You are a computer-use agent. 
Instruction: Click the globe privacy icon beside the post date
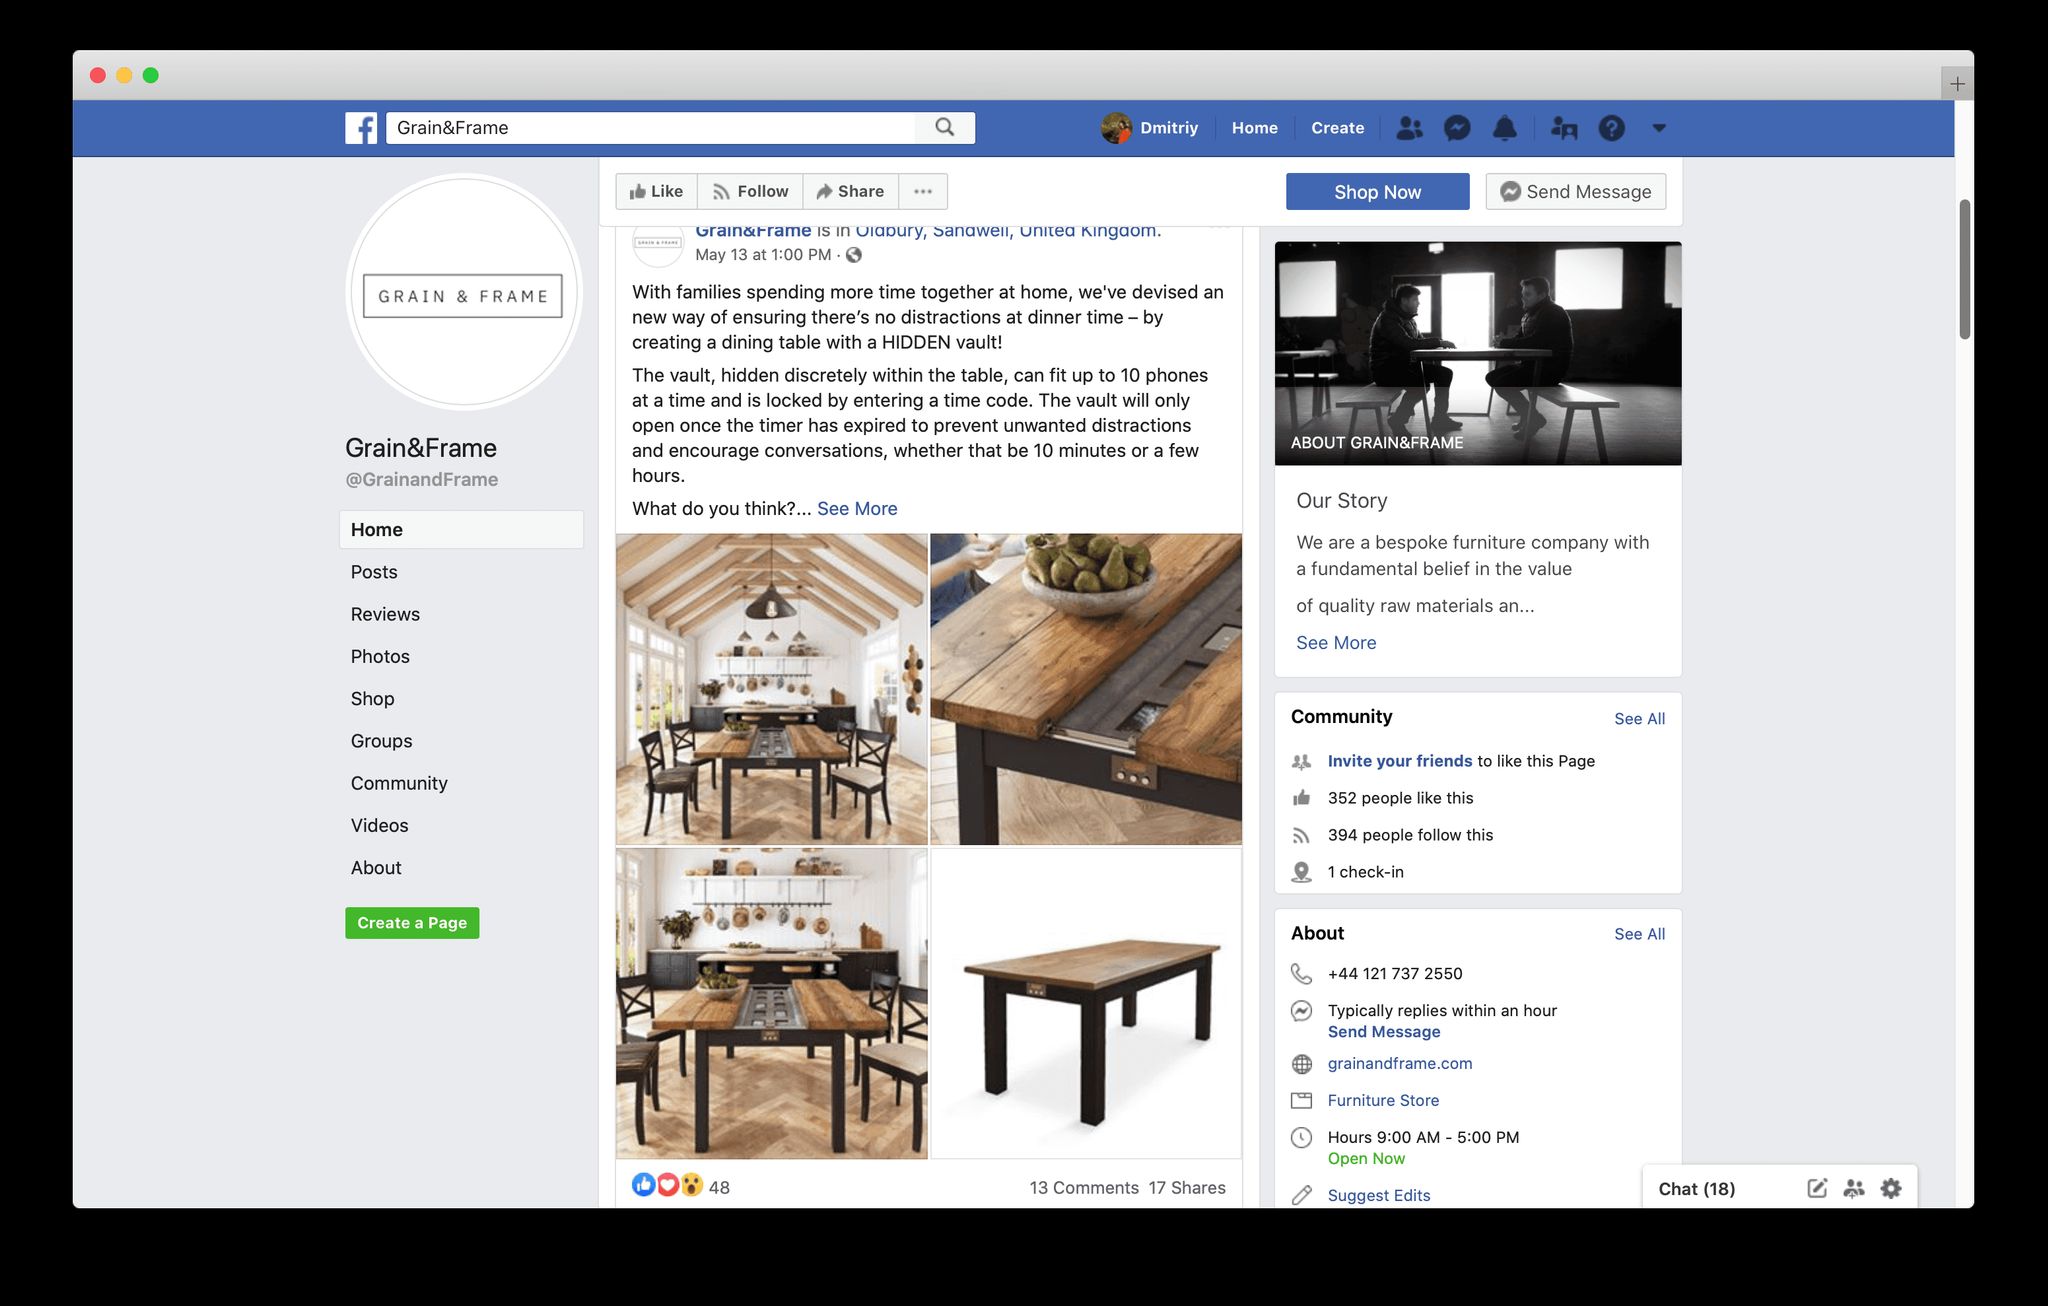pos(852,255)
